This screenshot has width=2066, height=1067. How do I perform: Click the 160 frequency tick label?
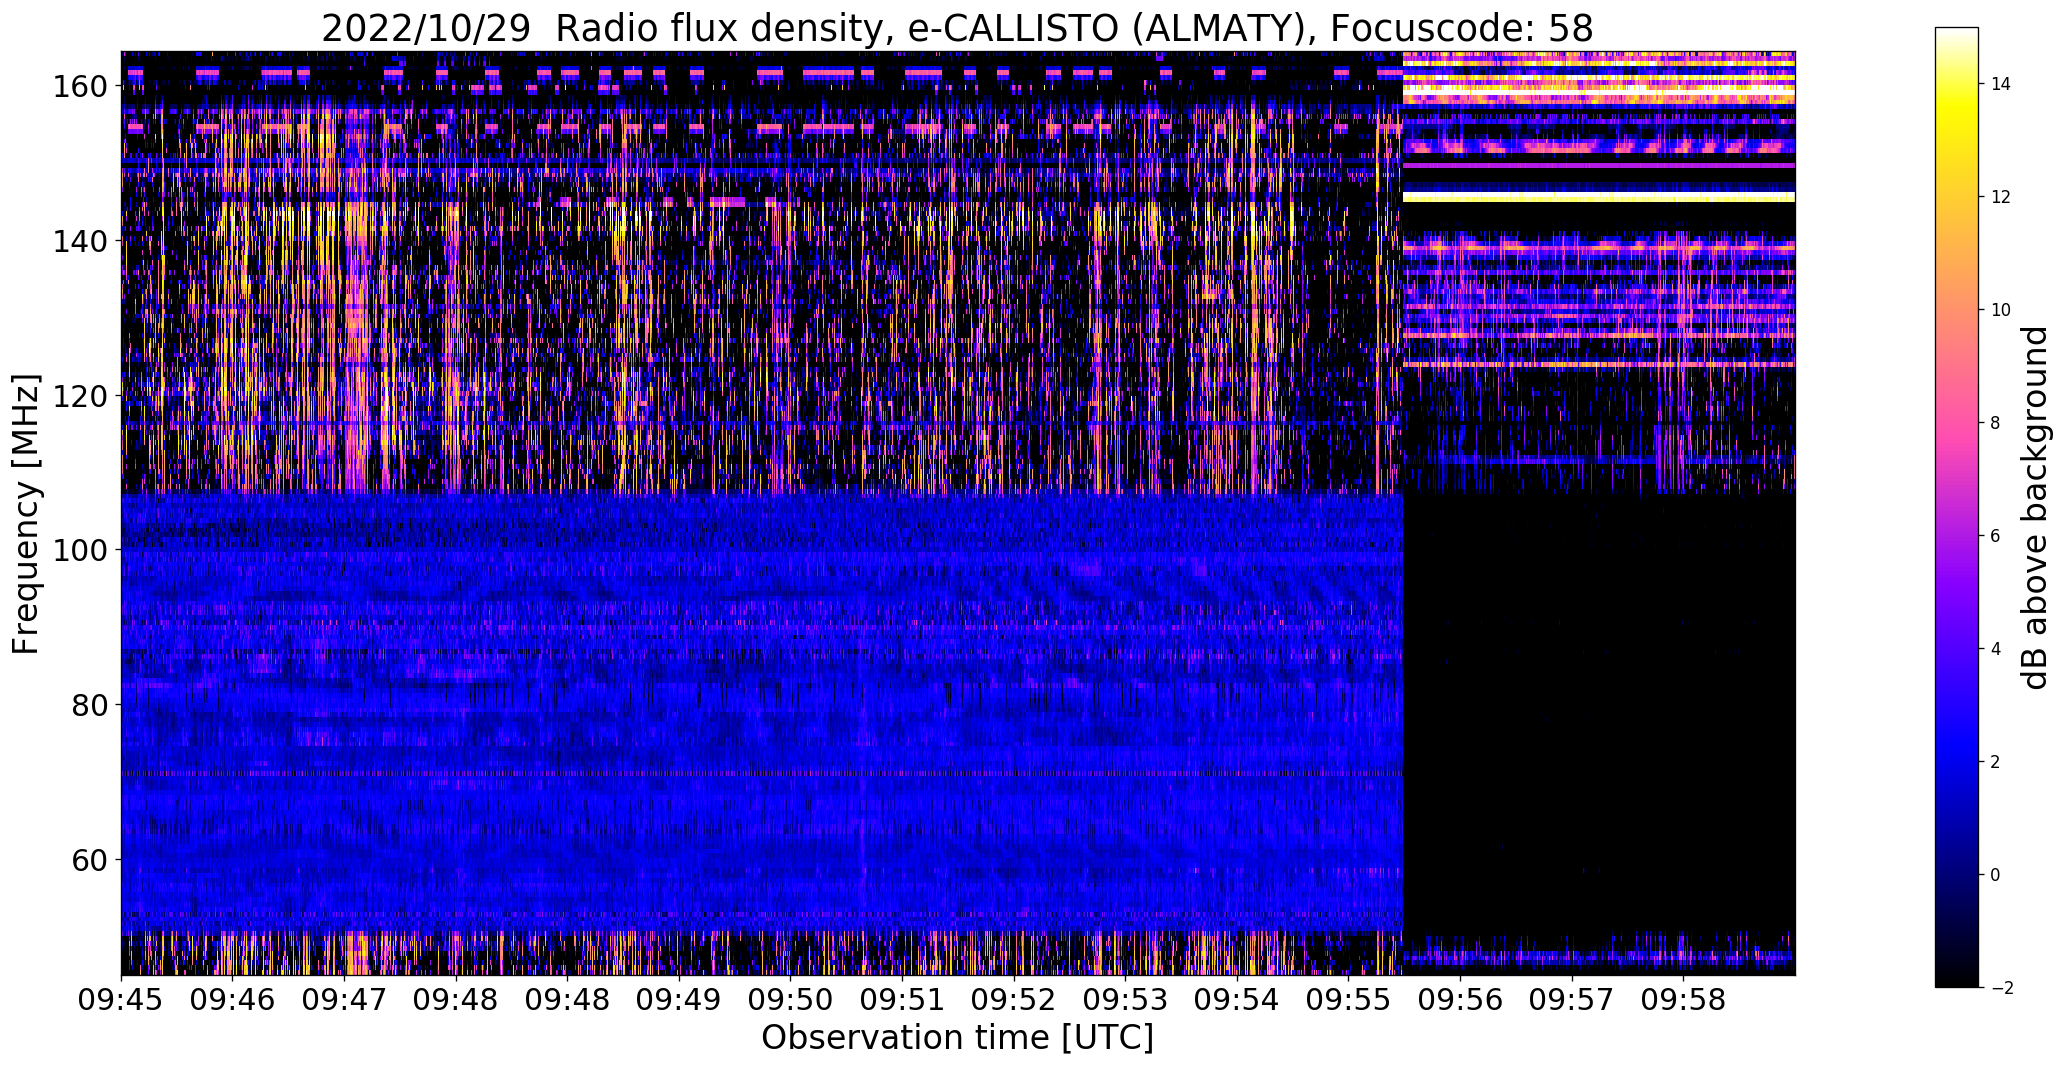pyautogui.click(x=80, y=87)
